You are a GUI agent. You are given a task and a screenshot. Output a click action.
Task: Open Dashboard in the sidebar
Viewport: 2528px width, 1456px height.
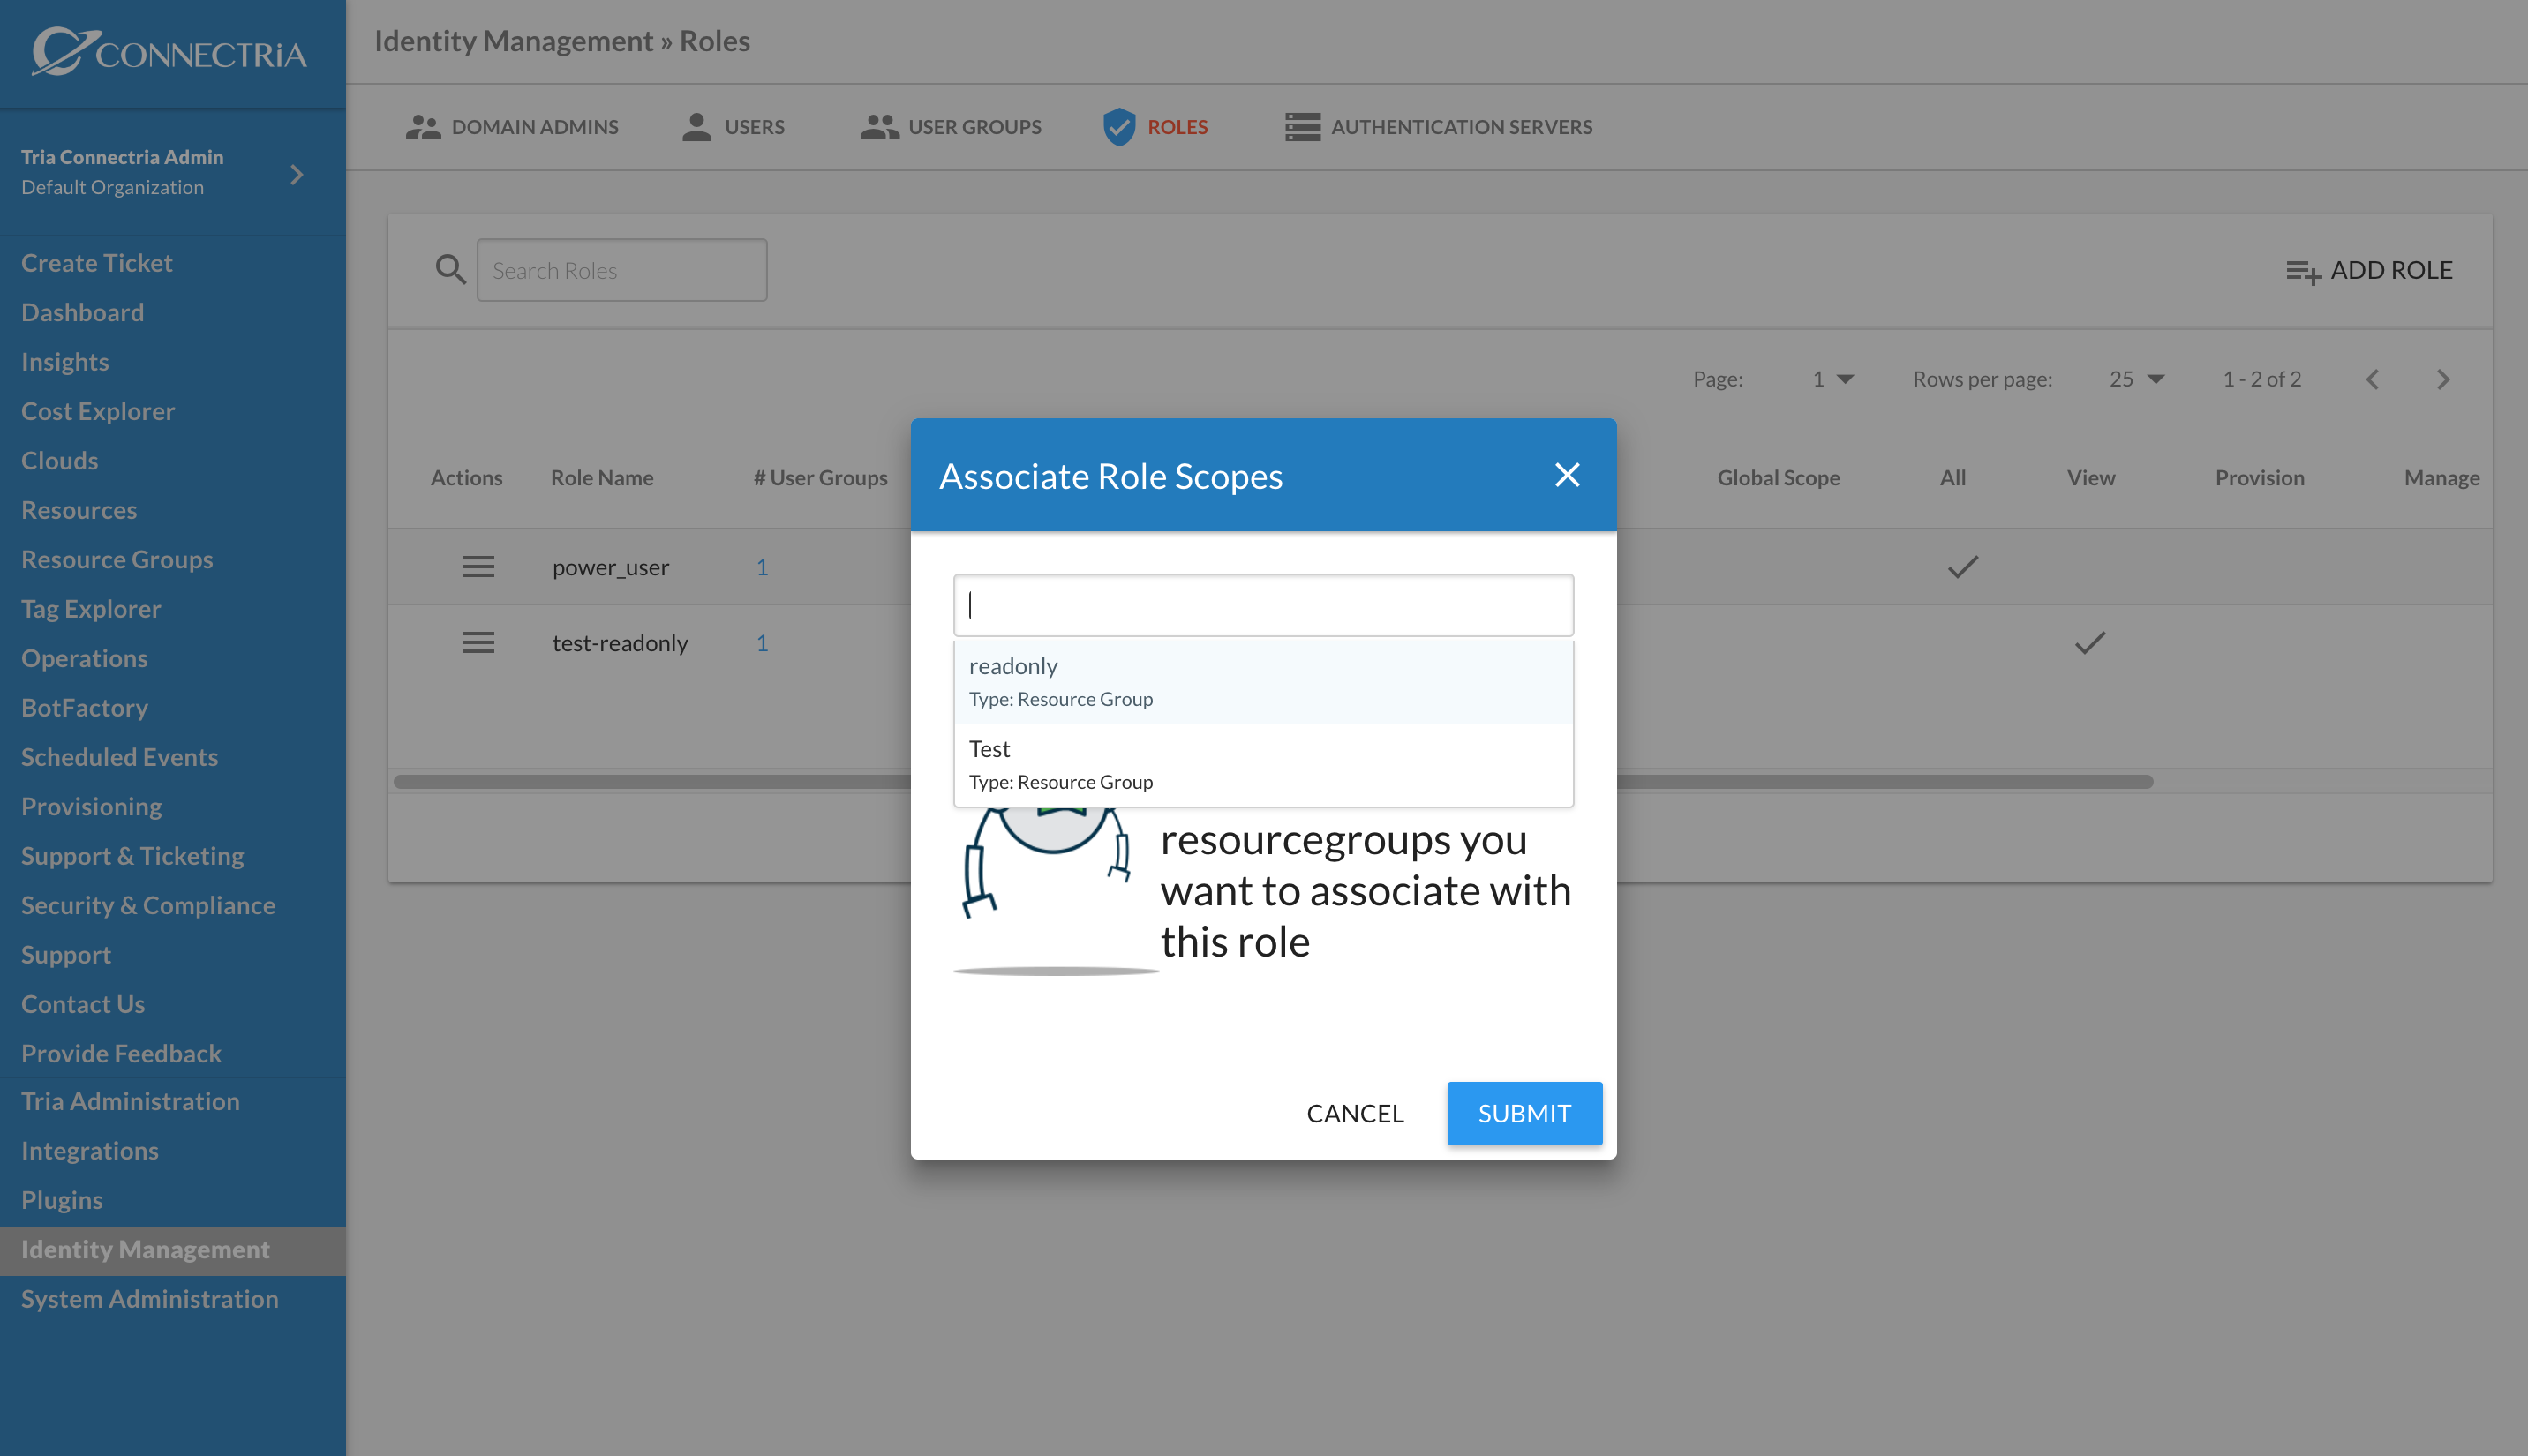point(82,312)
